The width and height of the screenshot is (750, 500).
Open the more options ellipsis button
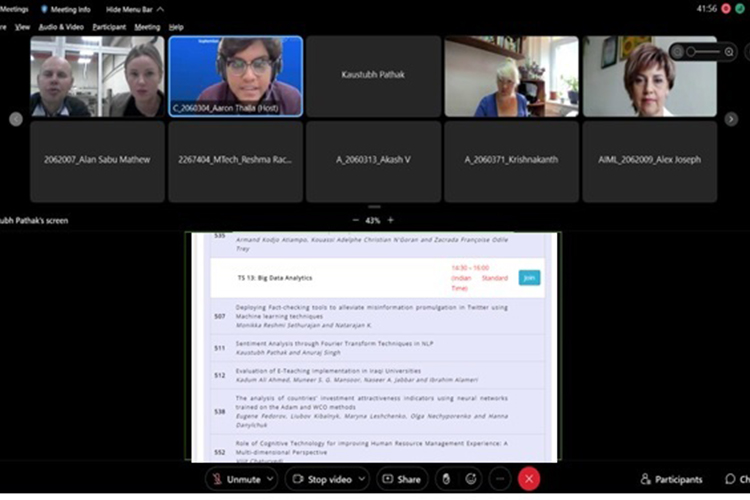500,479
